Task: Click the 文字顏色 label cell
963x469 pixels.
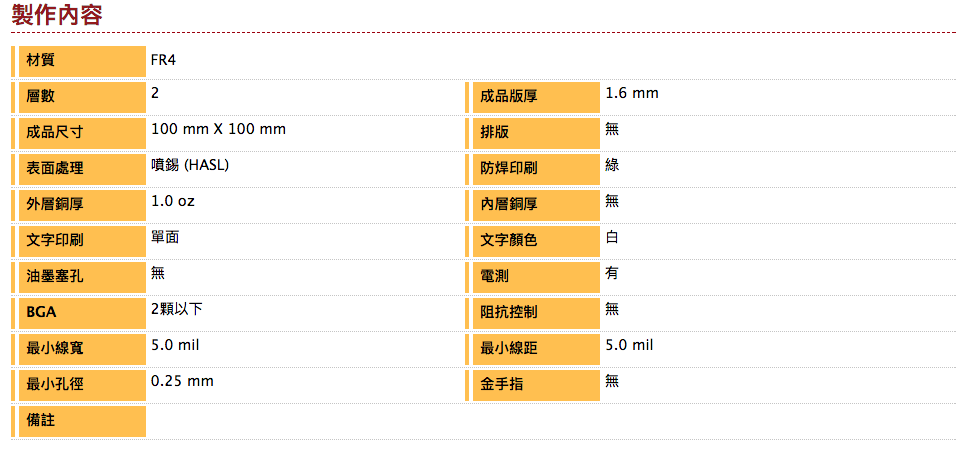Action: 535,241
